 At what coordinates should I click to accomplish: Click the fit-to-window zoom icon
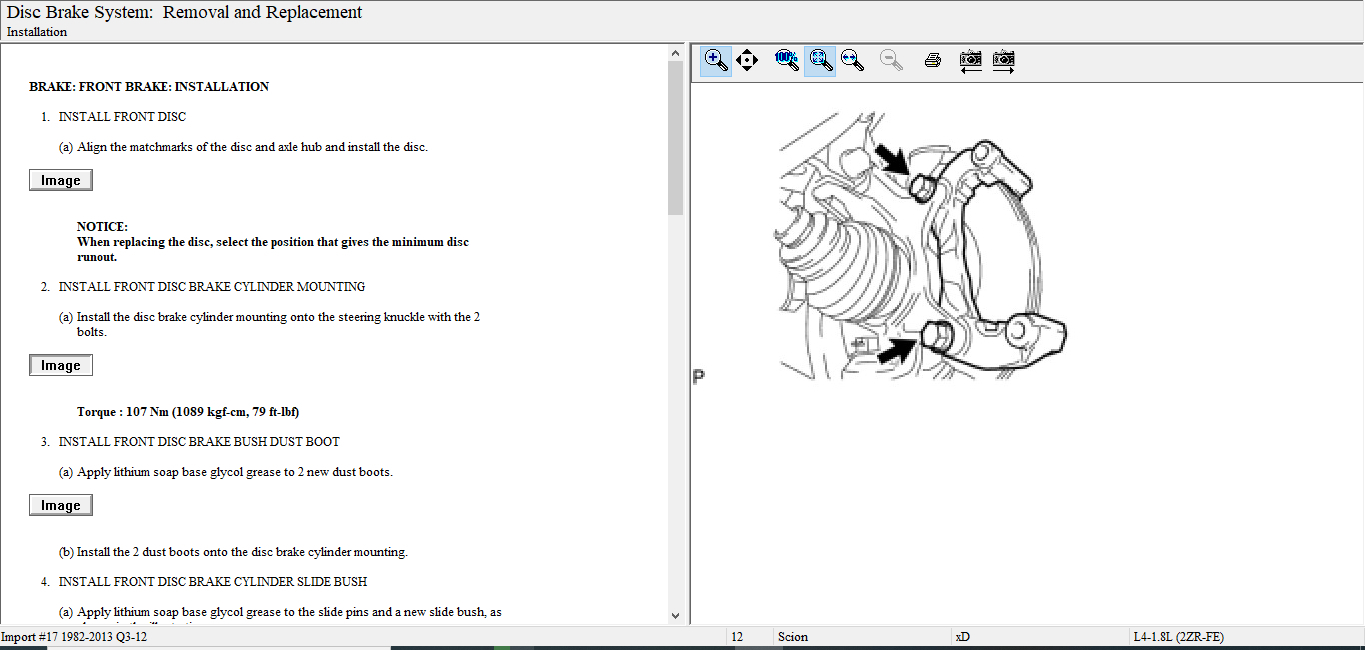pos(820,60)
